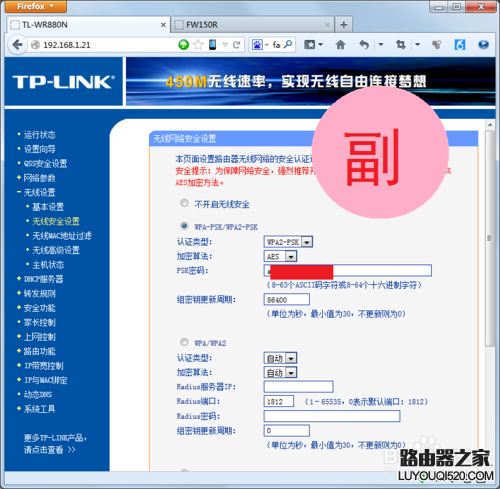The height and width of the screenshot is (489, 500).
Task: Expand IP带宽控制 menu in sidebar
Action: 43,366
